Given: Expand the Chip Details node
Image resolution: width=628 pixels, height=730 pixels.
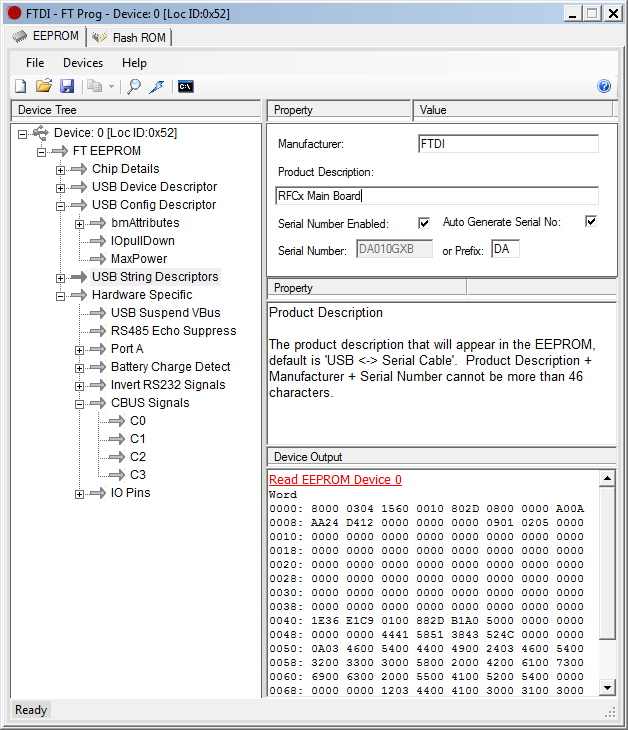Looking at the screenshot, I should tap(61, 170).
